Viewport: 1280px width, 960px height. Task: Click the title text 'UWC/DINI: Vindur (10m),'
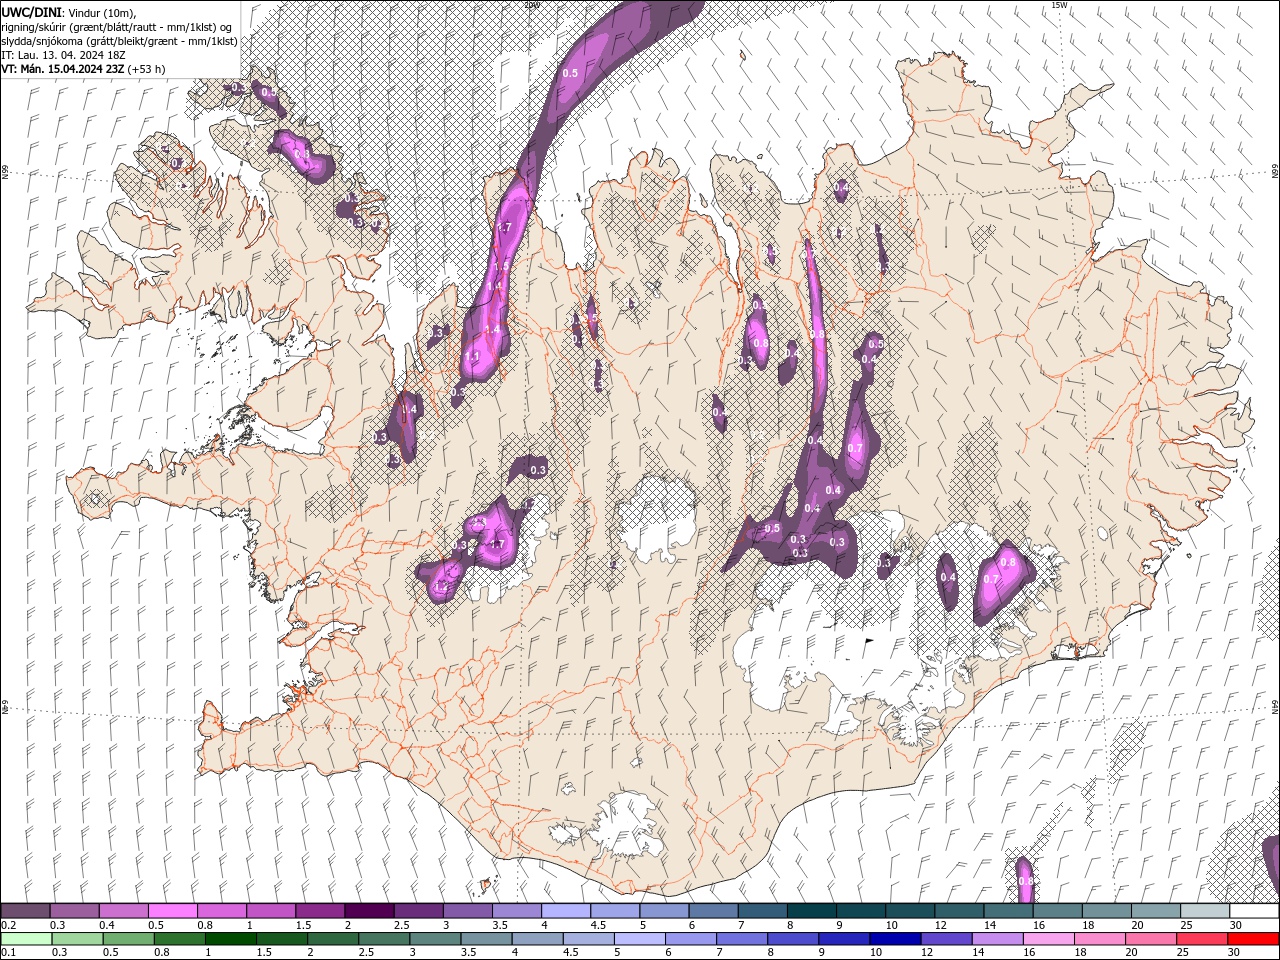[68, 12]
